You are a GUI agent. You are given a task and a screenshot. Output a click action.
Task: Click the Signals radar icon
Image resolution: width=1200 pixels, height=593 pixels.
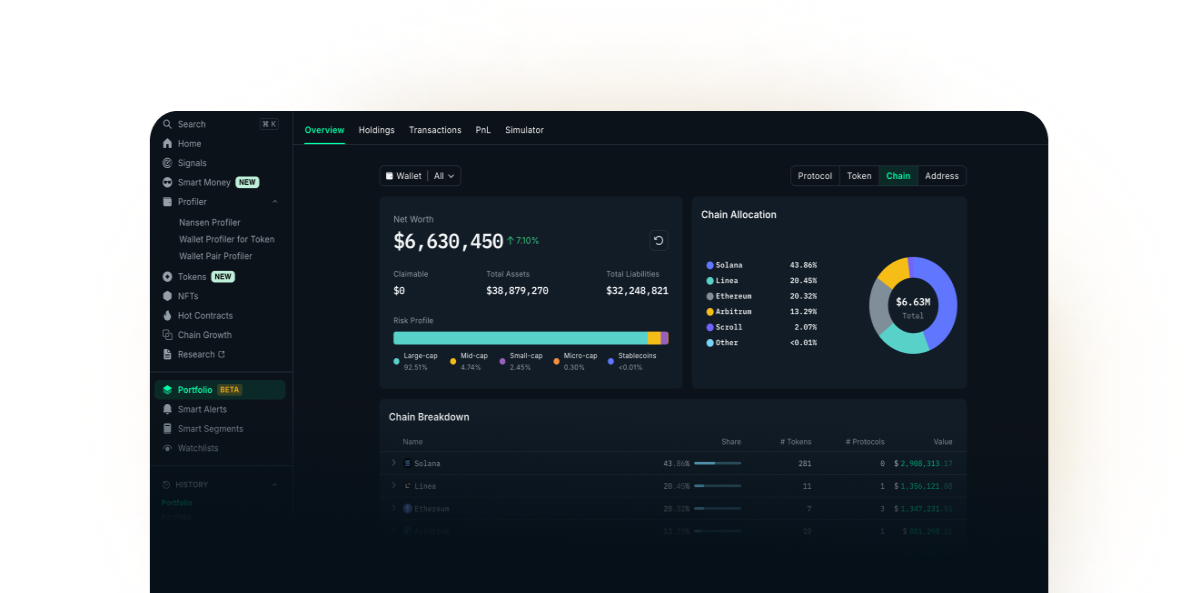coord(167,163)
